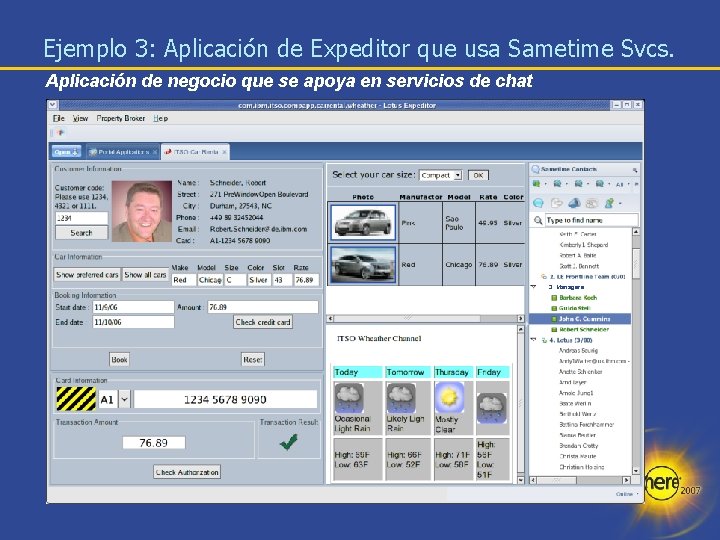Click the Transaction Amount field 76.89
720x540 pixels.
click(x=154, y=443)
